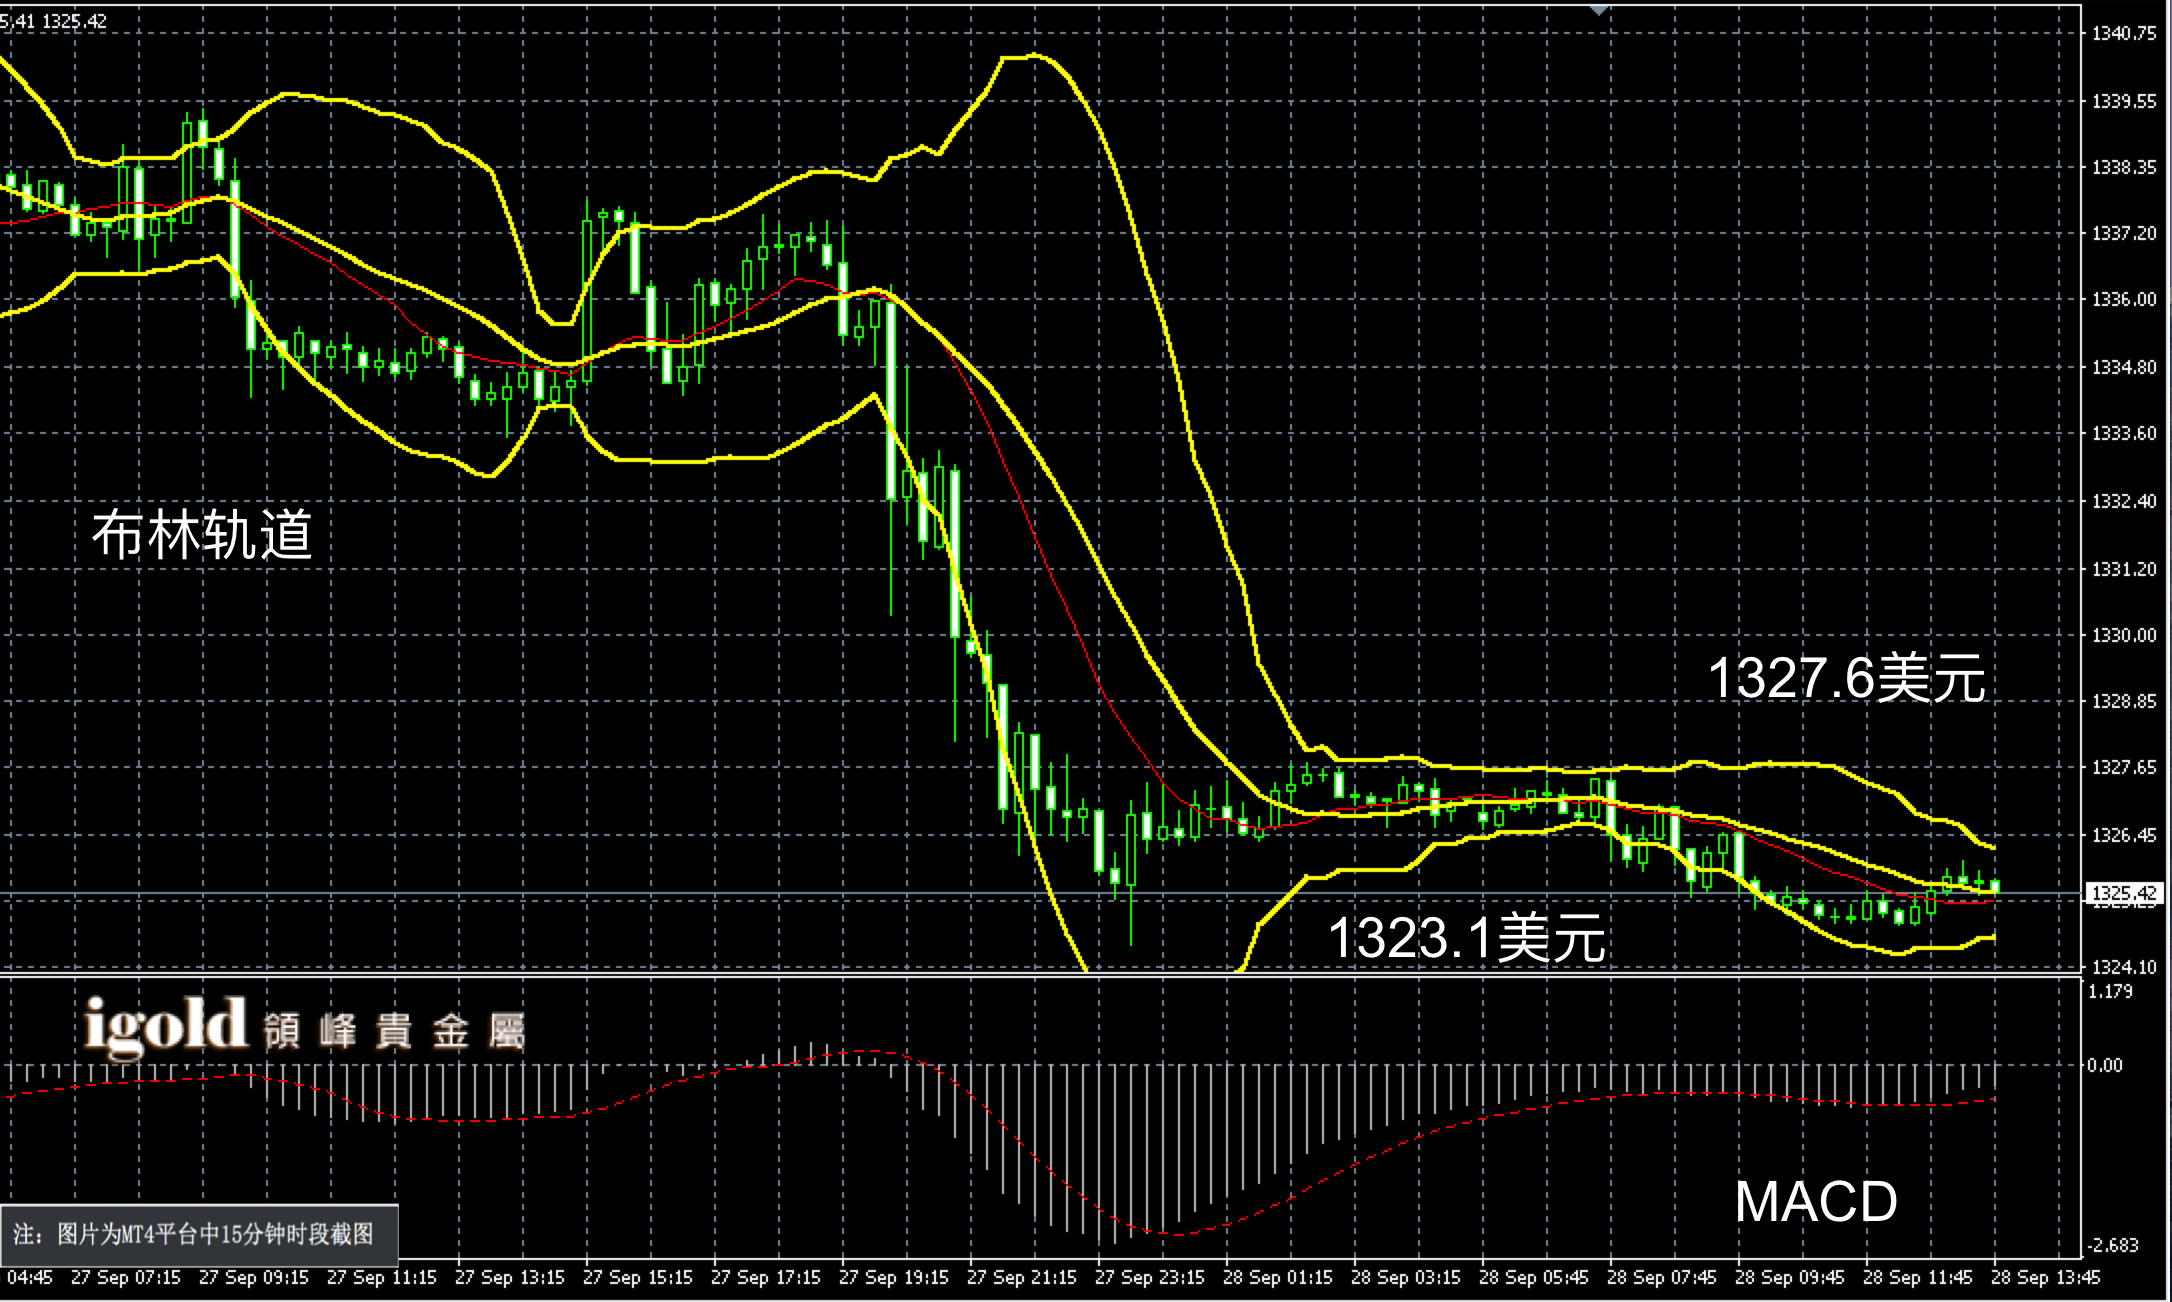Click the 1327.6美元 price annotation

click(1846, 679)
